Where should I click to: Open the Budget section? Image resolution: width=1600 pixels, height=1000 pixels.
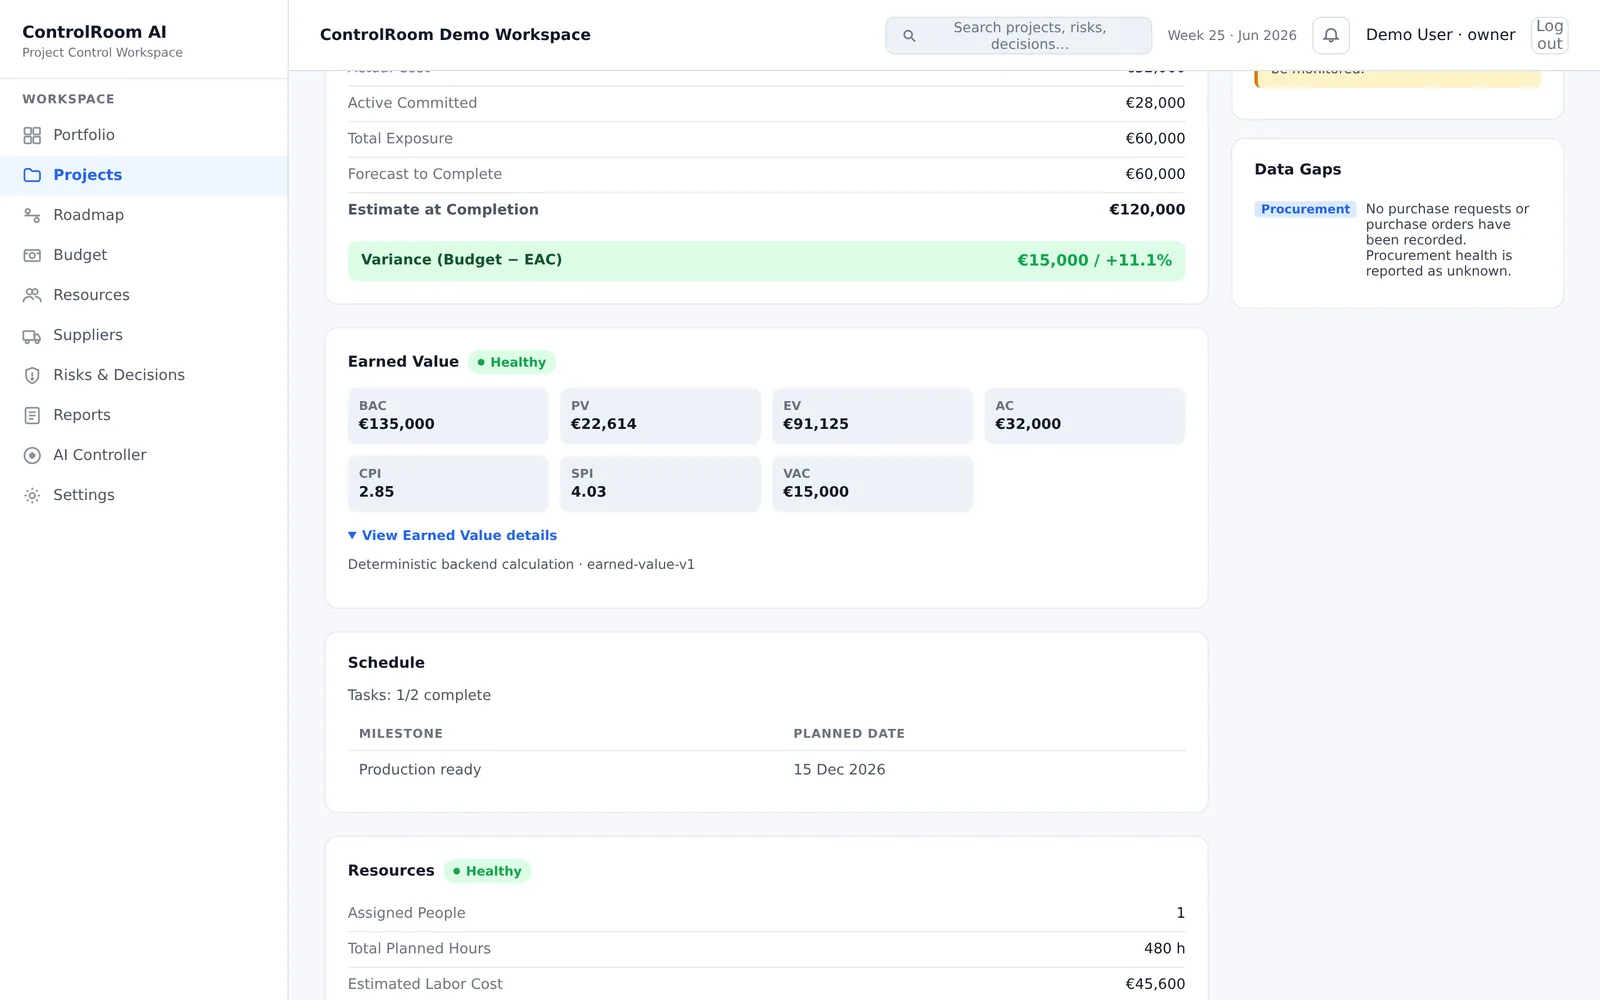tap(144, 255)
